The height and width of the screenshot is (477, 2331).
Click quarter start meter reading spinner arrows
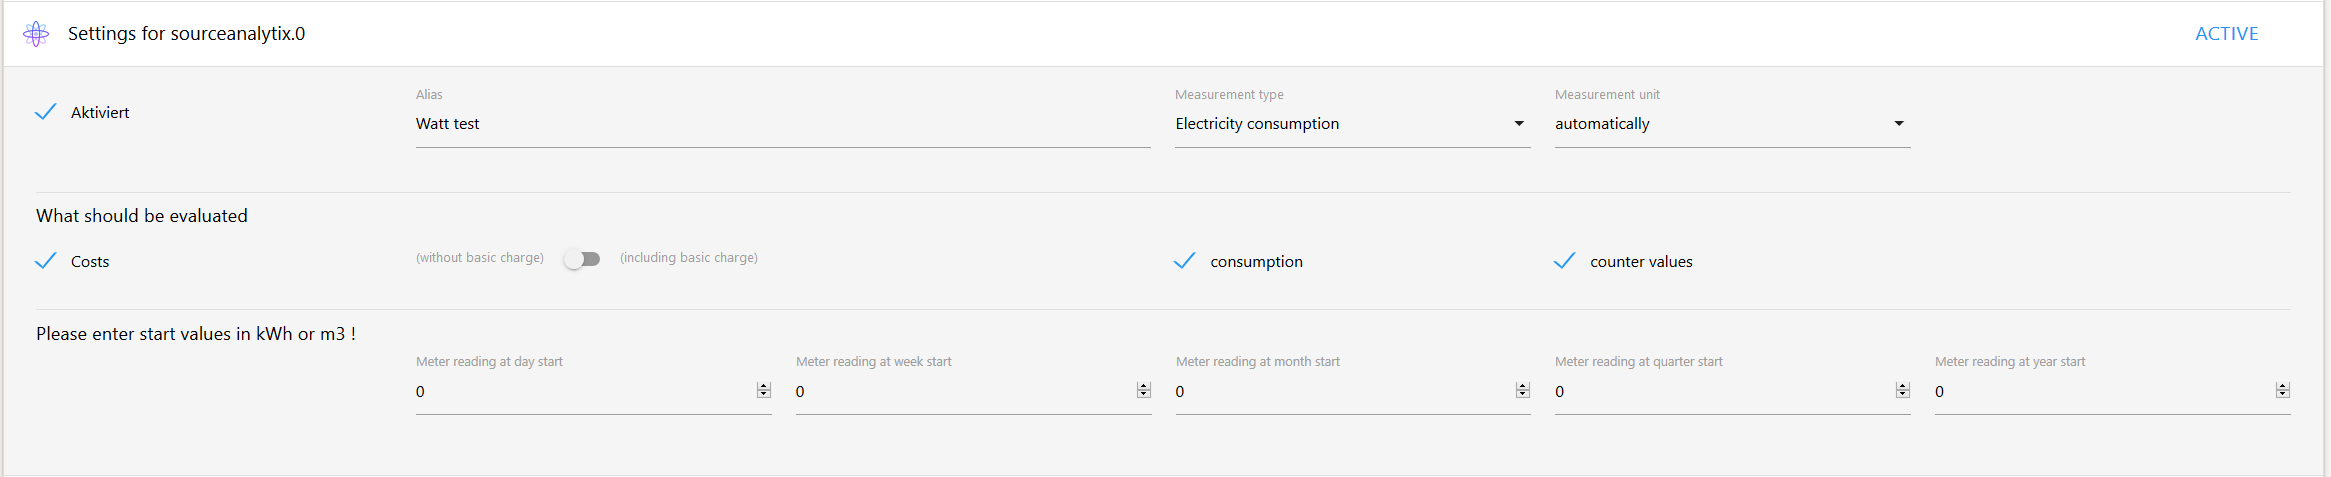pos(1903,390)
